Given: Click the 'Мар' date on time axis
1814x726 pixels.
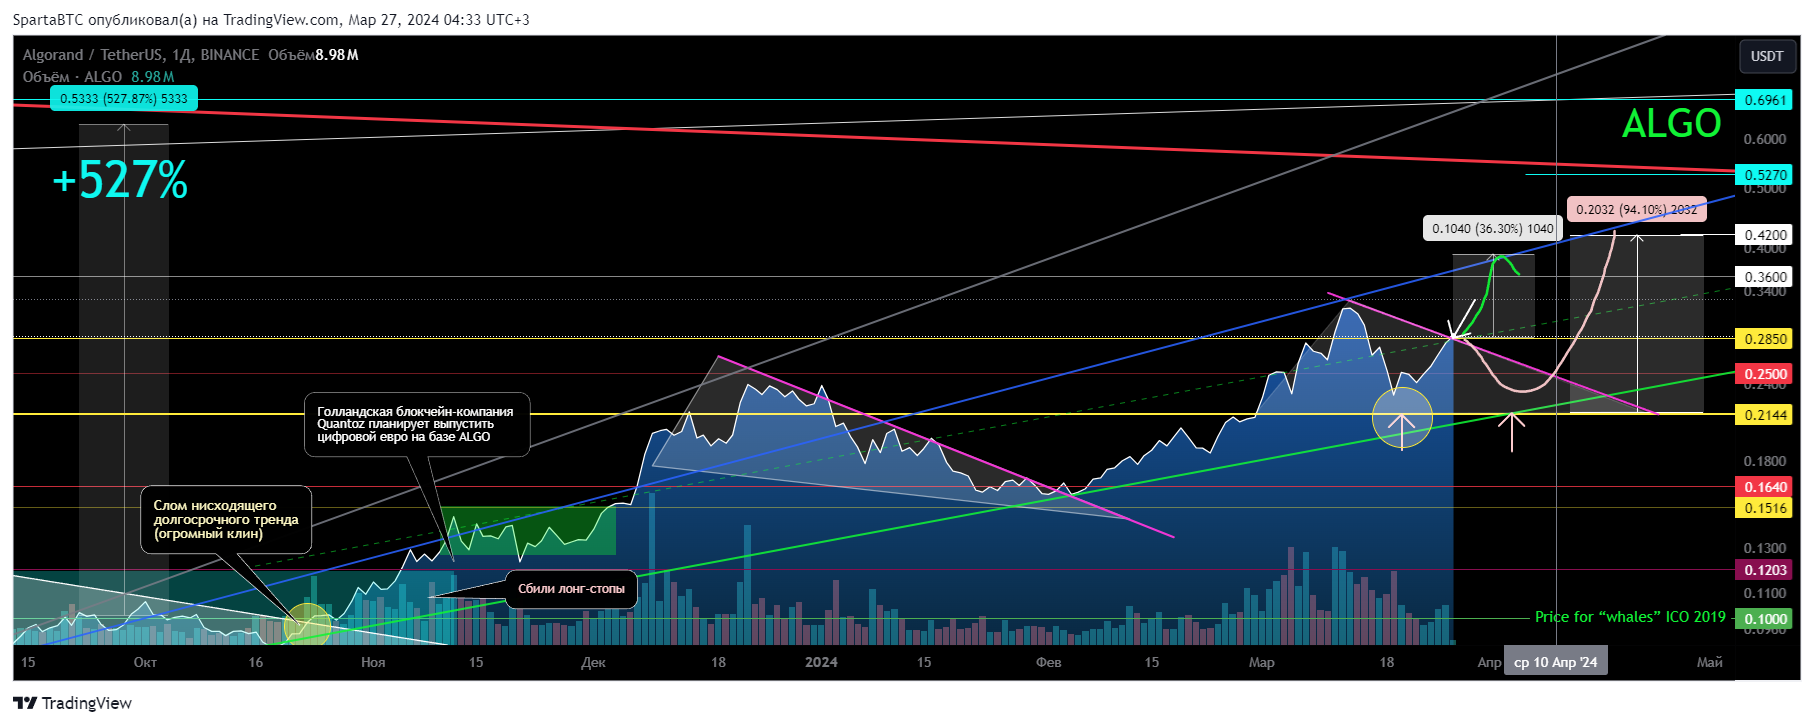Looking at the screenshot, I should click(x=1262, y=662).
